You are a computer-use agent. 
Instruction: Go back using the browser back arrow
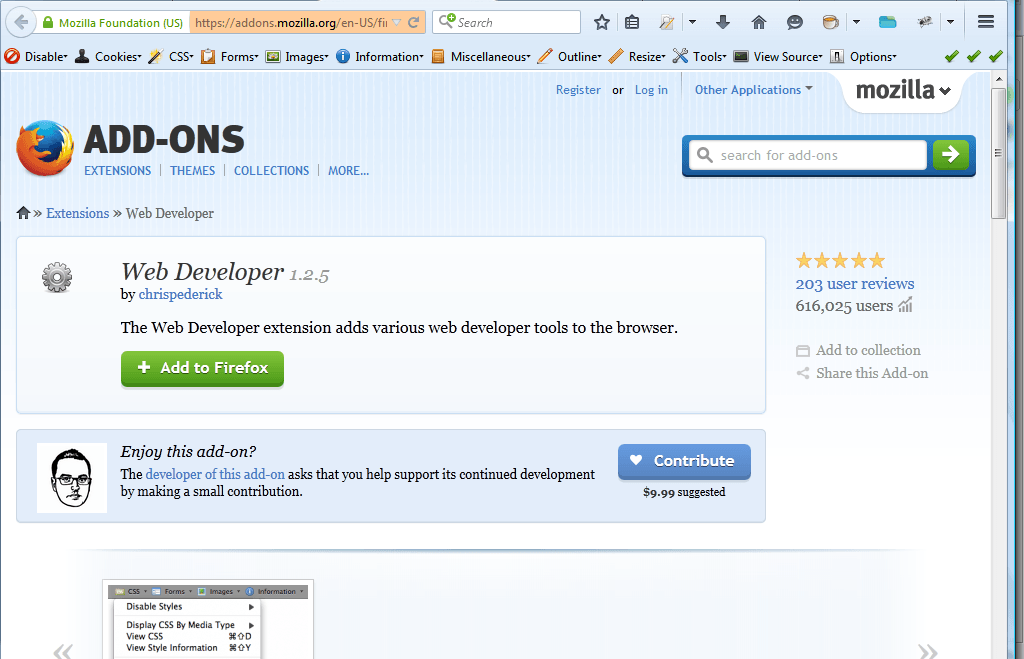[21, 22]
